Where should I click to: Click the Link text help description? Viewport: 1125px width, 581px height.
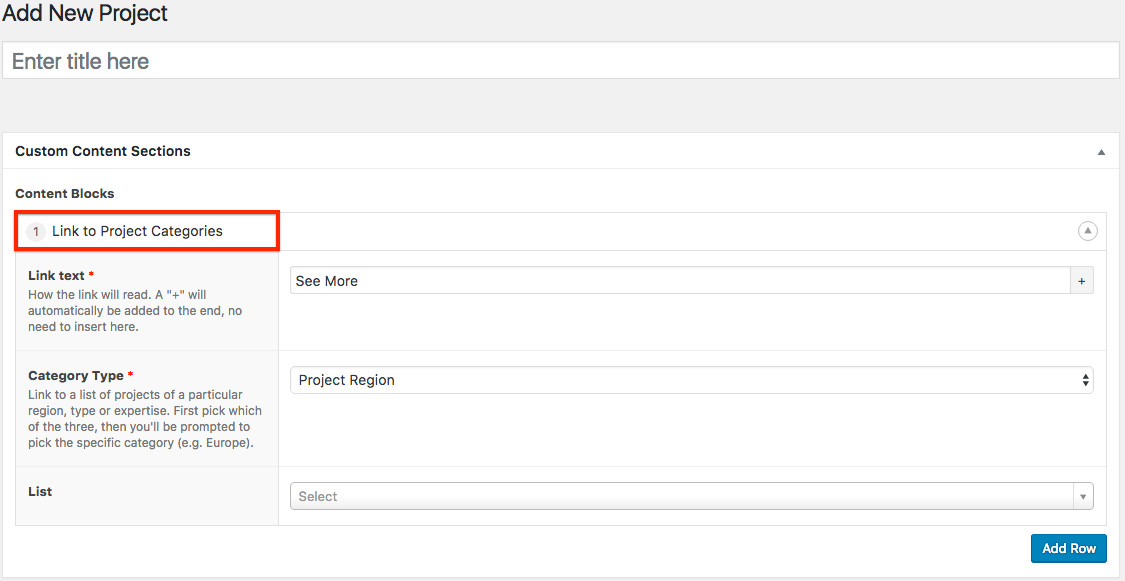point(135,310)
